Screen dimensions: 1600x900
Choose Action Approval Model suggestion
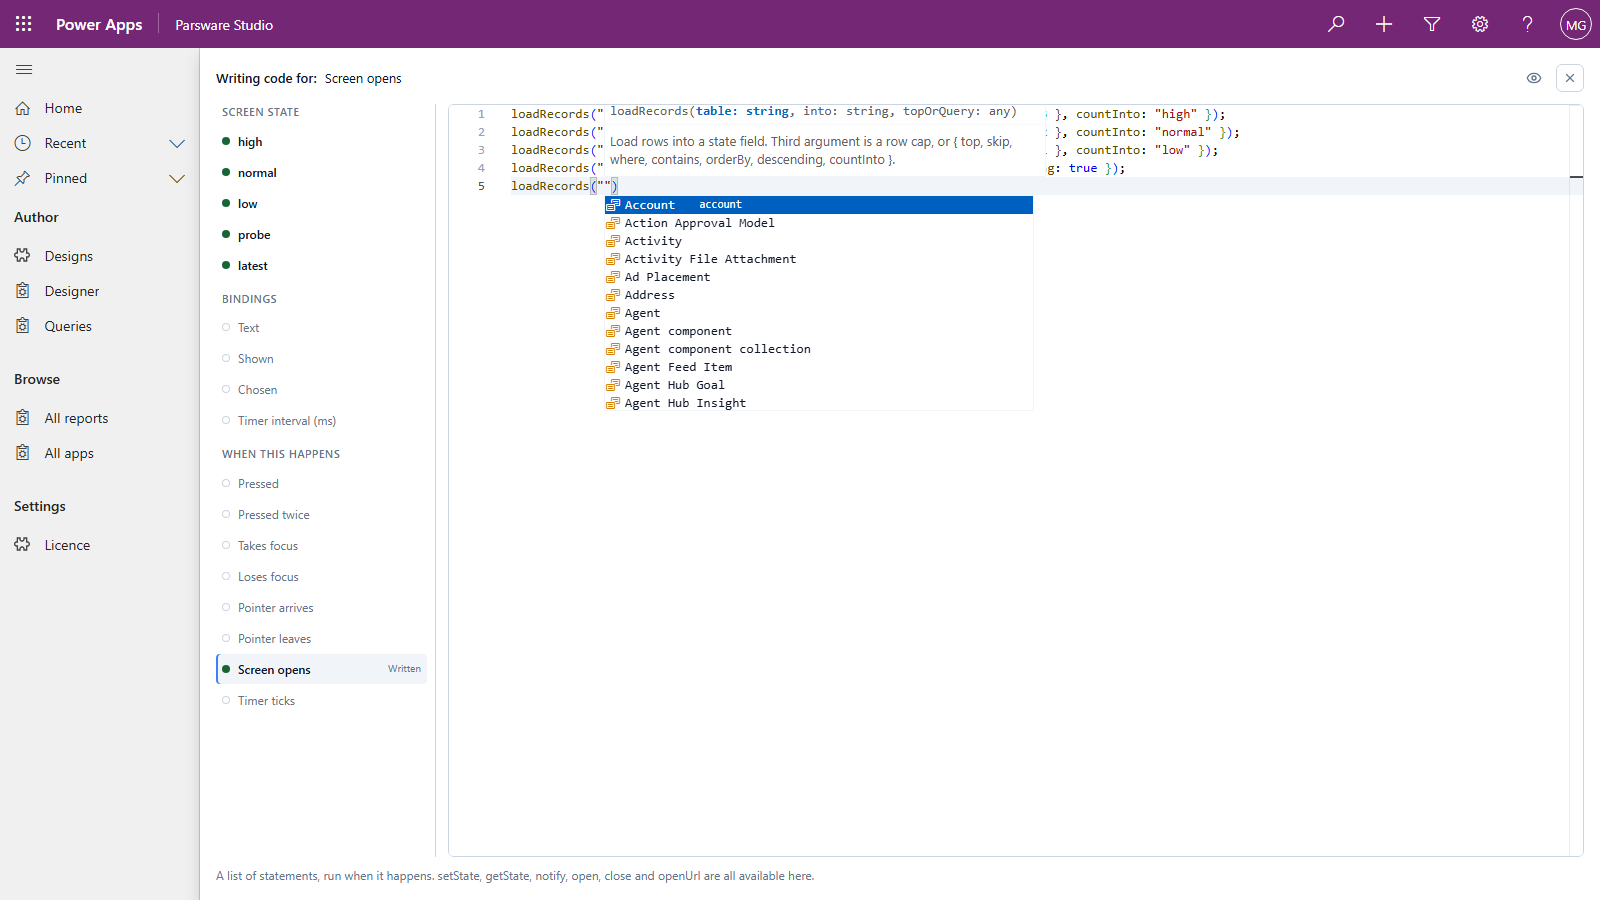[x=818, y=223]
